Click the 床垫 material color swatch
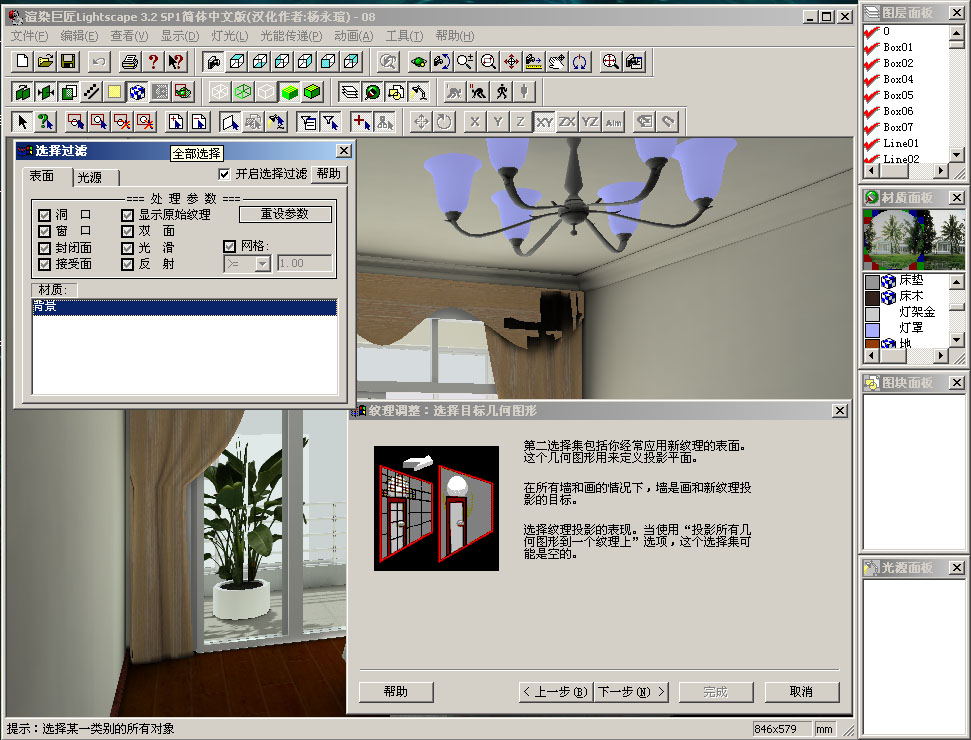Viewport: 971px width, 740px height. pyautogui.click(x=873, y=282)
